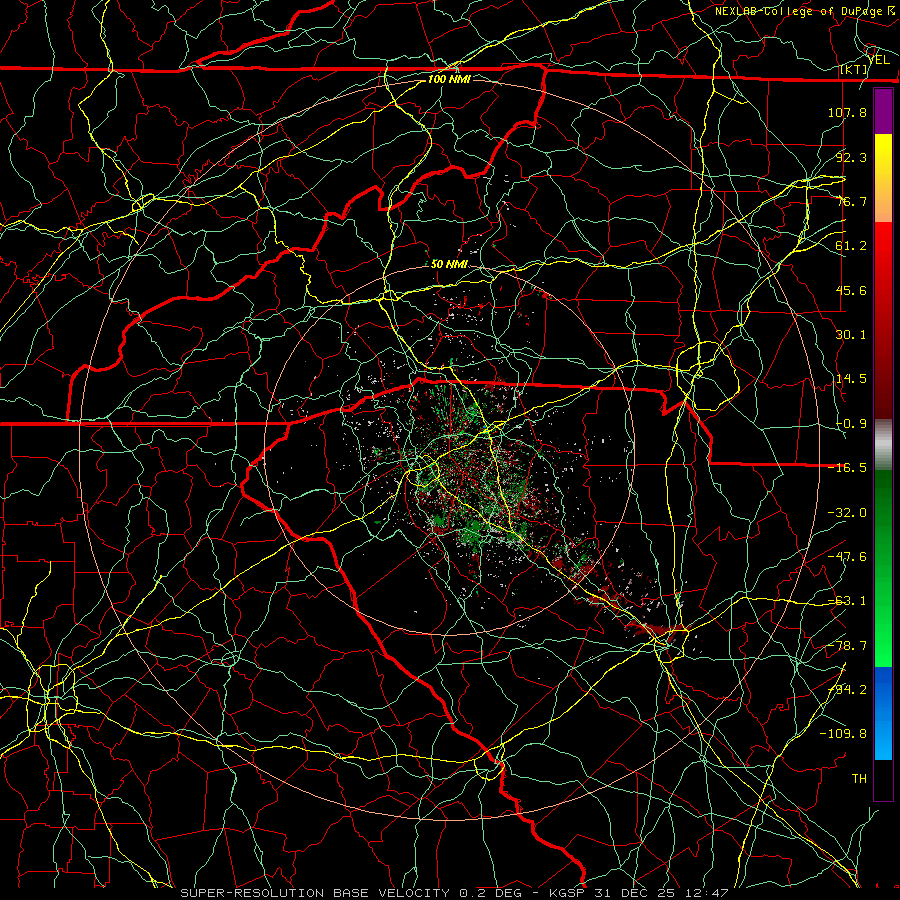Click the -109.8 velocity scale value
Screen dimensions: 900x900
coord(843,734)
